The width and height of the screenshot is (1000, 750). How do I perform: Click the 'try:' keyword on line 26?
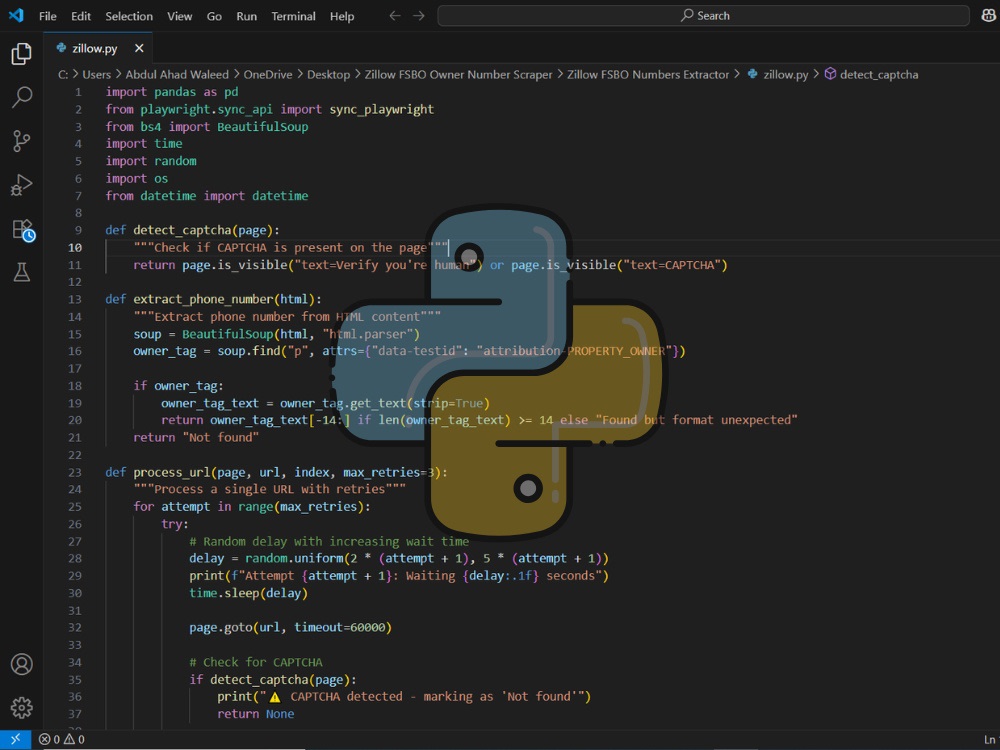[175, 524]
